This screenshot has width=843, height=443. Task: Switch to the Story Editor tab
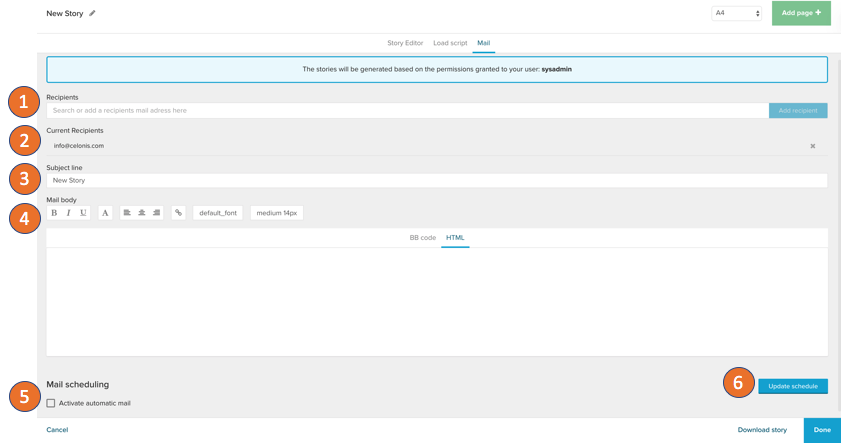[x=405, y=43]
